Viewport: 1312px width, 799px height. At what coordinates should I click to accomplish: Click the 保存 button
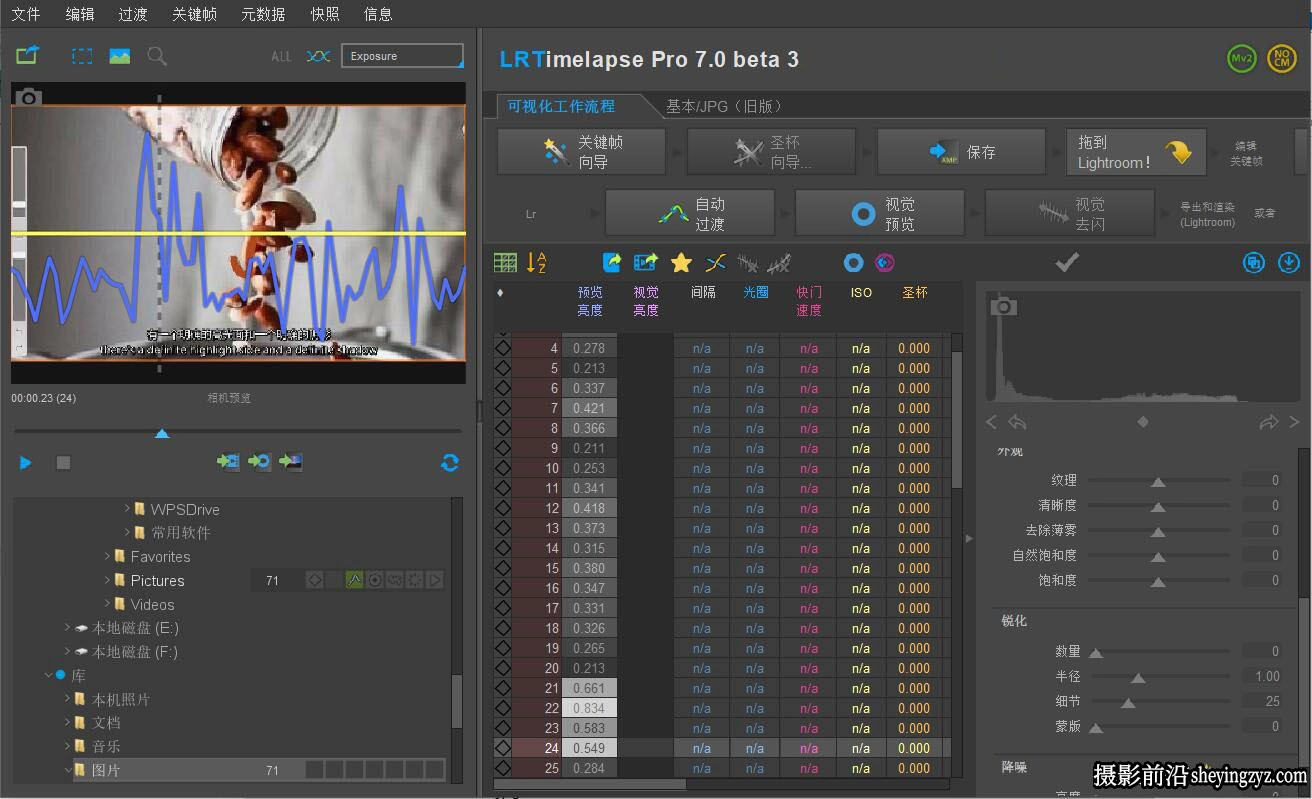pyautogui.click(x=961, y=152)
